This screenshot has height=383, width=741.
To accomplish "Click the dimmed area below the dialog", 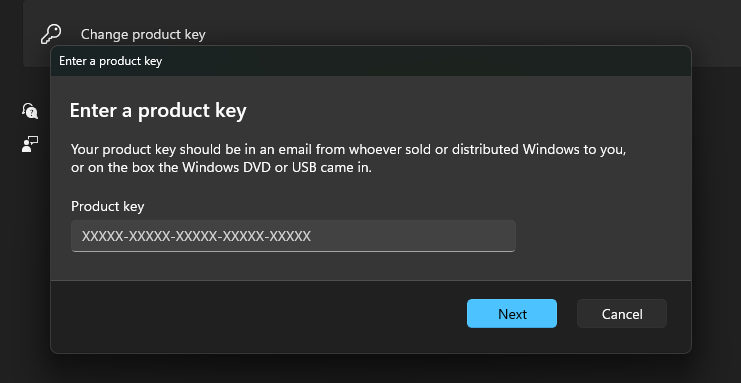I will (370, 370).
